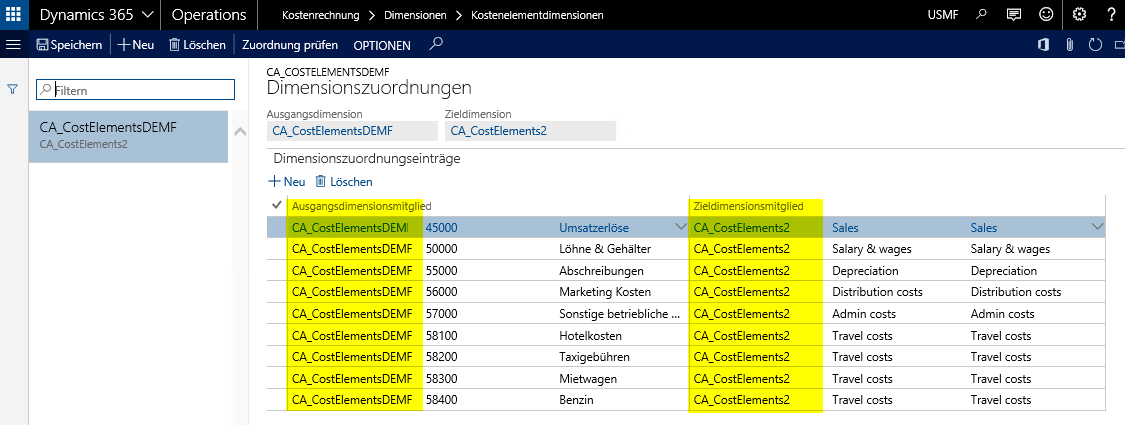Open in Microsoft Office icon

click(x=1043, y=45)
